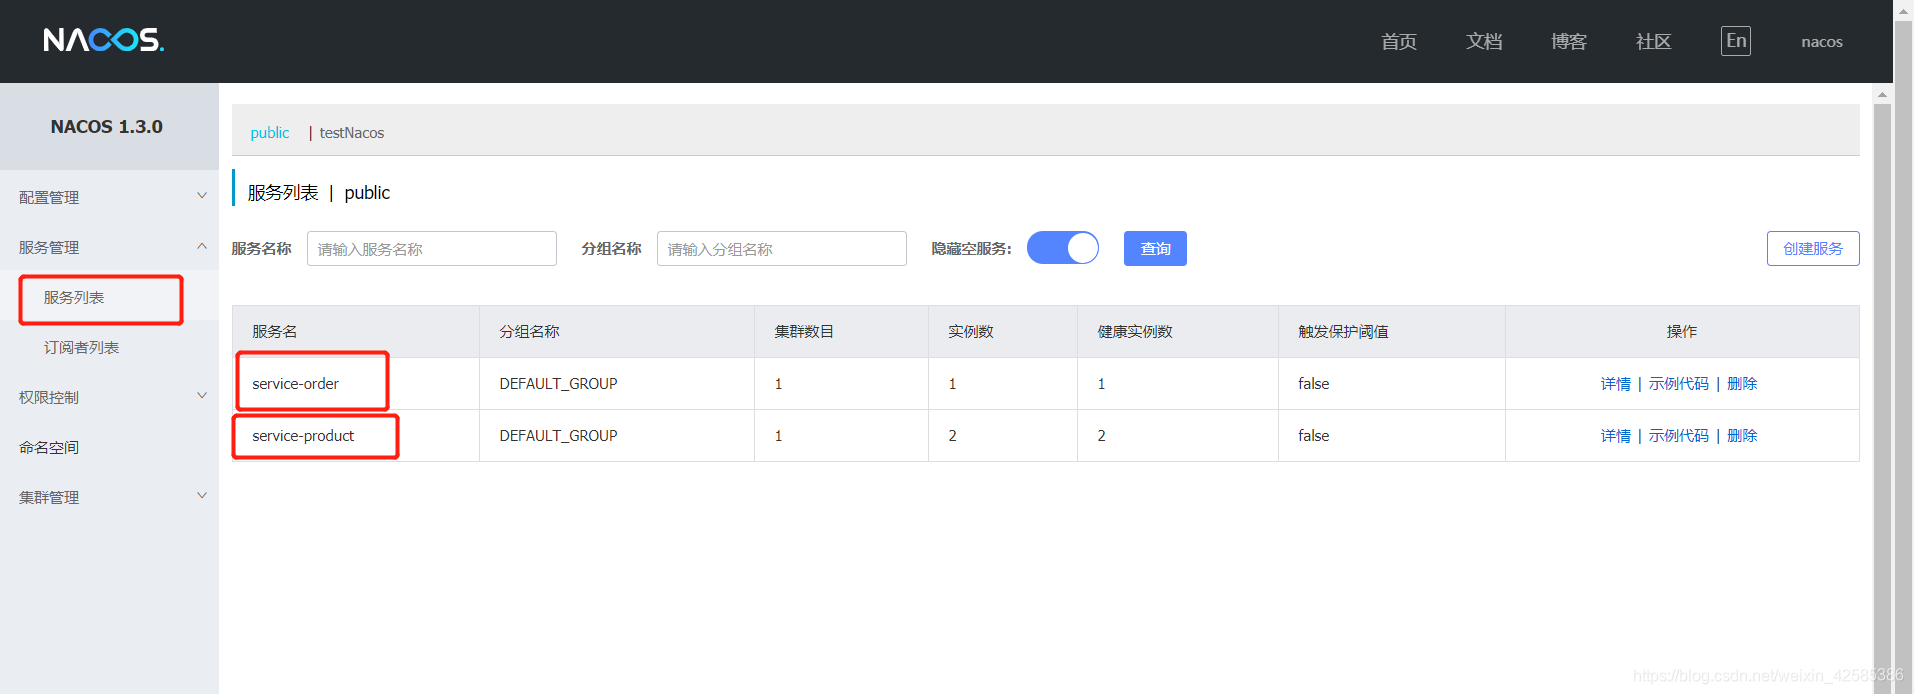Image resolution: width=1914 pixels, height=694 pixels.
Task: Collapse the 服务管理 menu chevron
Action: click(202, 246)
